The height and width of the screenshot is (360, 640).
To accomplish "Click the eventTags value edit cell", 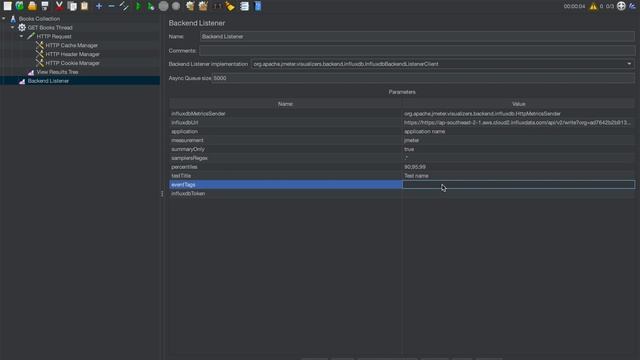I will coord(519,184).
